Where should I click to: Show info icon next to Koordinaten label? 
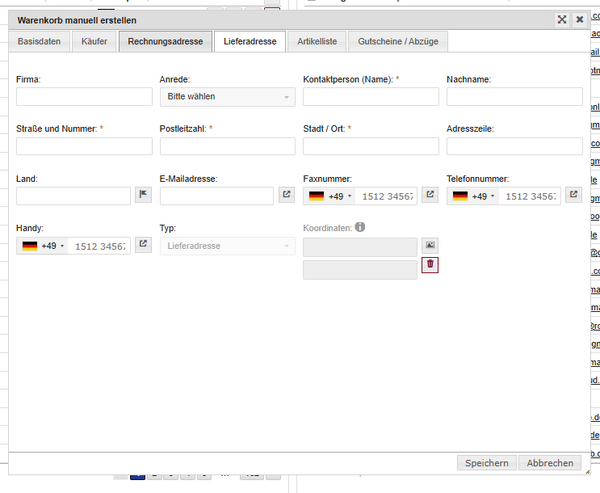360,227
